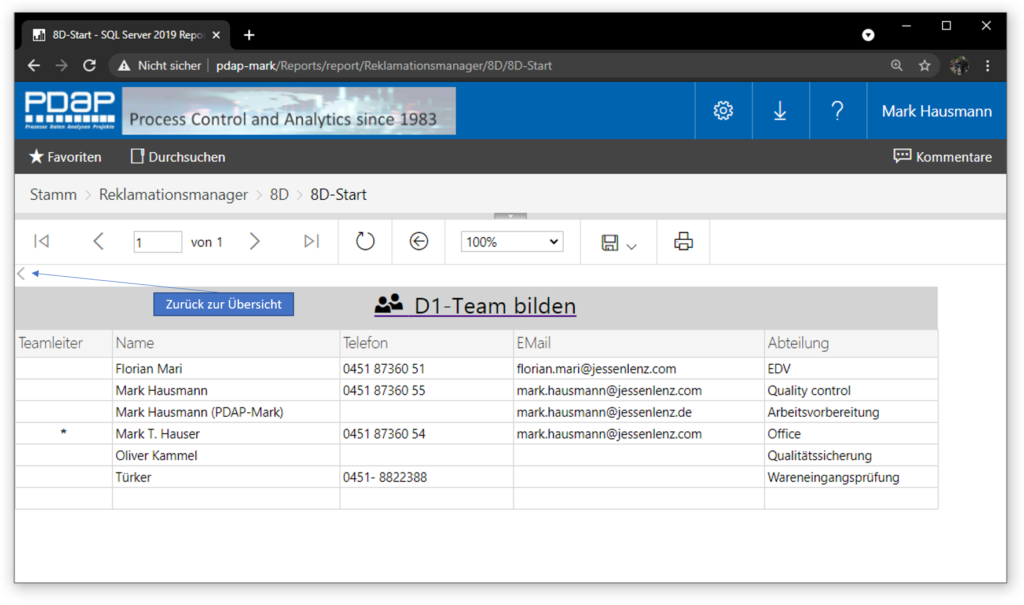Reload the browser page
The width and height of the screenshot is (1024, 605).
pos(89,65)
